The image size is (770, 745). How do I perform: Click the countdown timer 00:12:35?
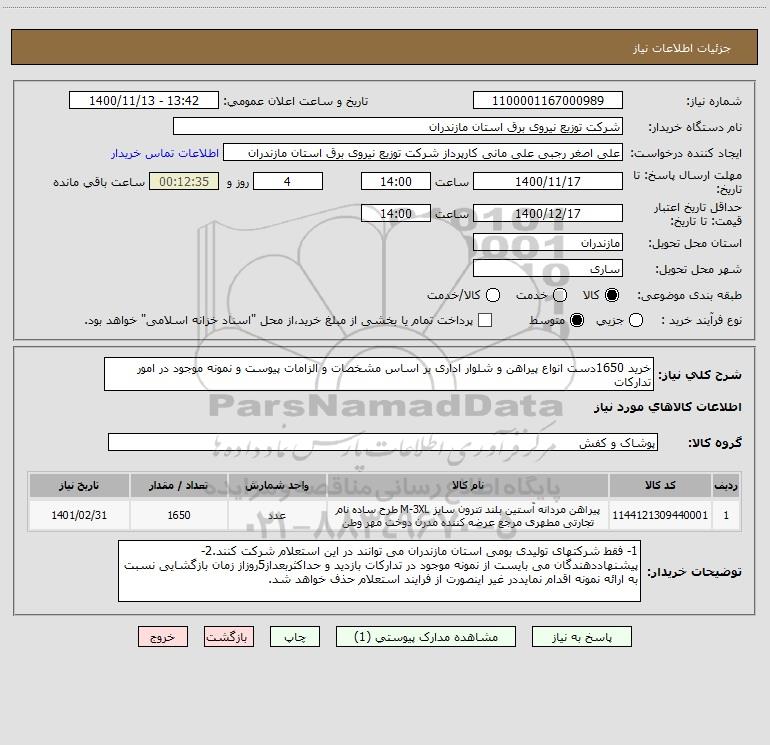click(x=184, y=181)
